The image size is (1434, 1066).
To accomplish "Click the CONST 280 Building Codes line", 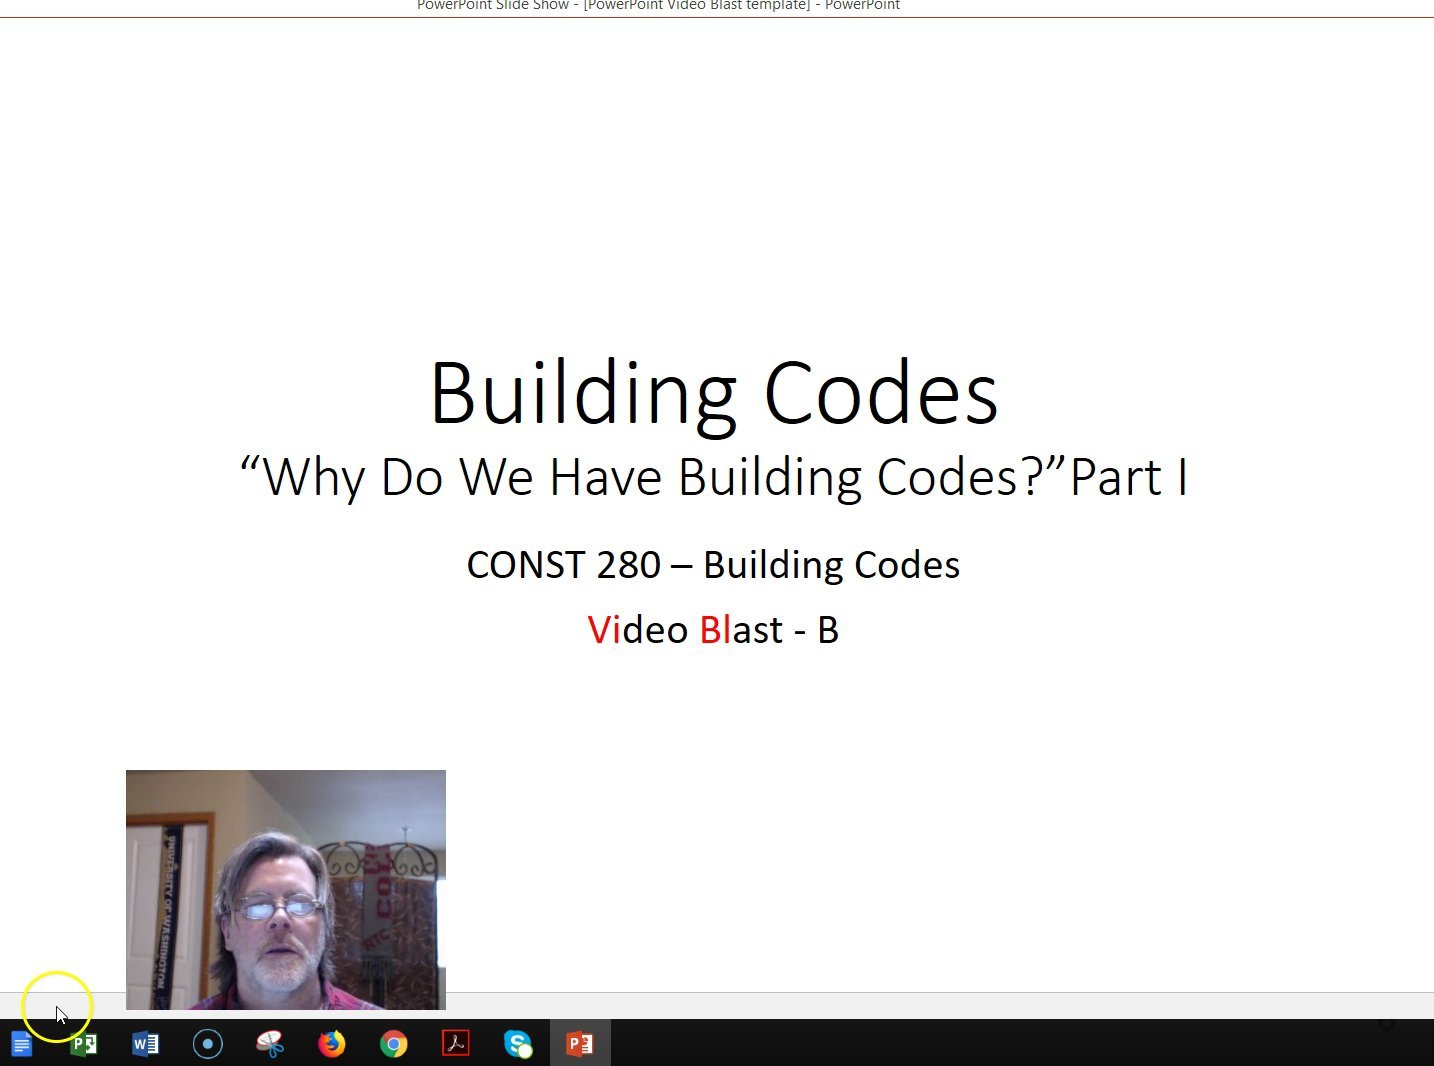I will 712,564.
